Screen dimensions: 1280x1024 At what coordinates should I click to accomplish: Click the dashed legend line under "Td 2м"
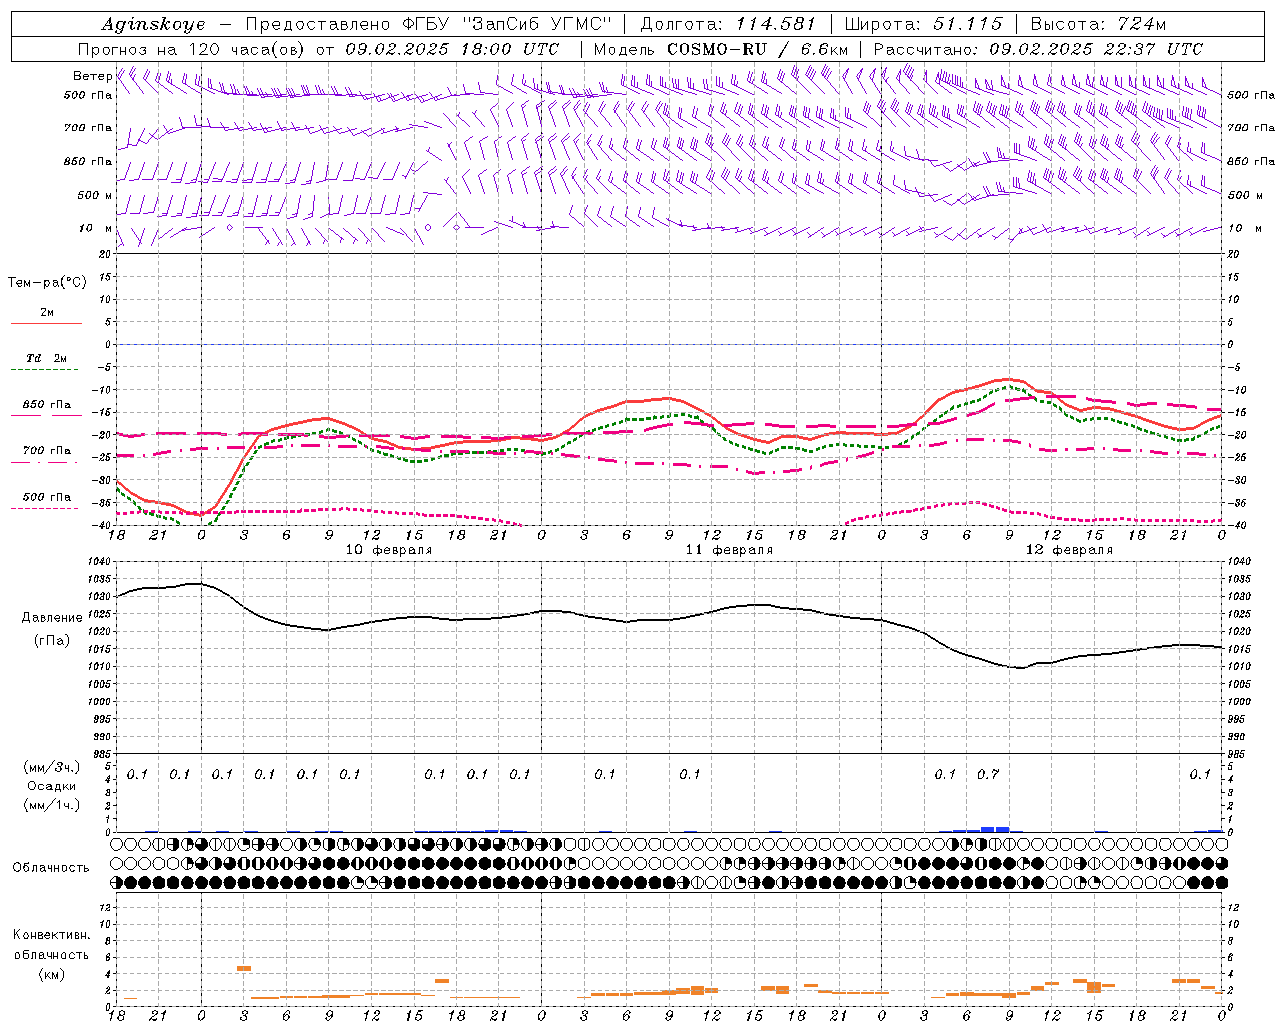click(46, 370)
